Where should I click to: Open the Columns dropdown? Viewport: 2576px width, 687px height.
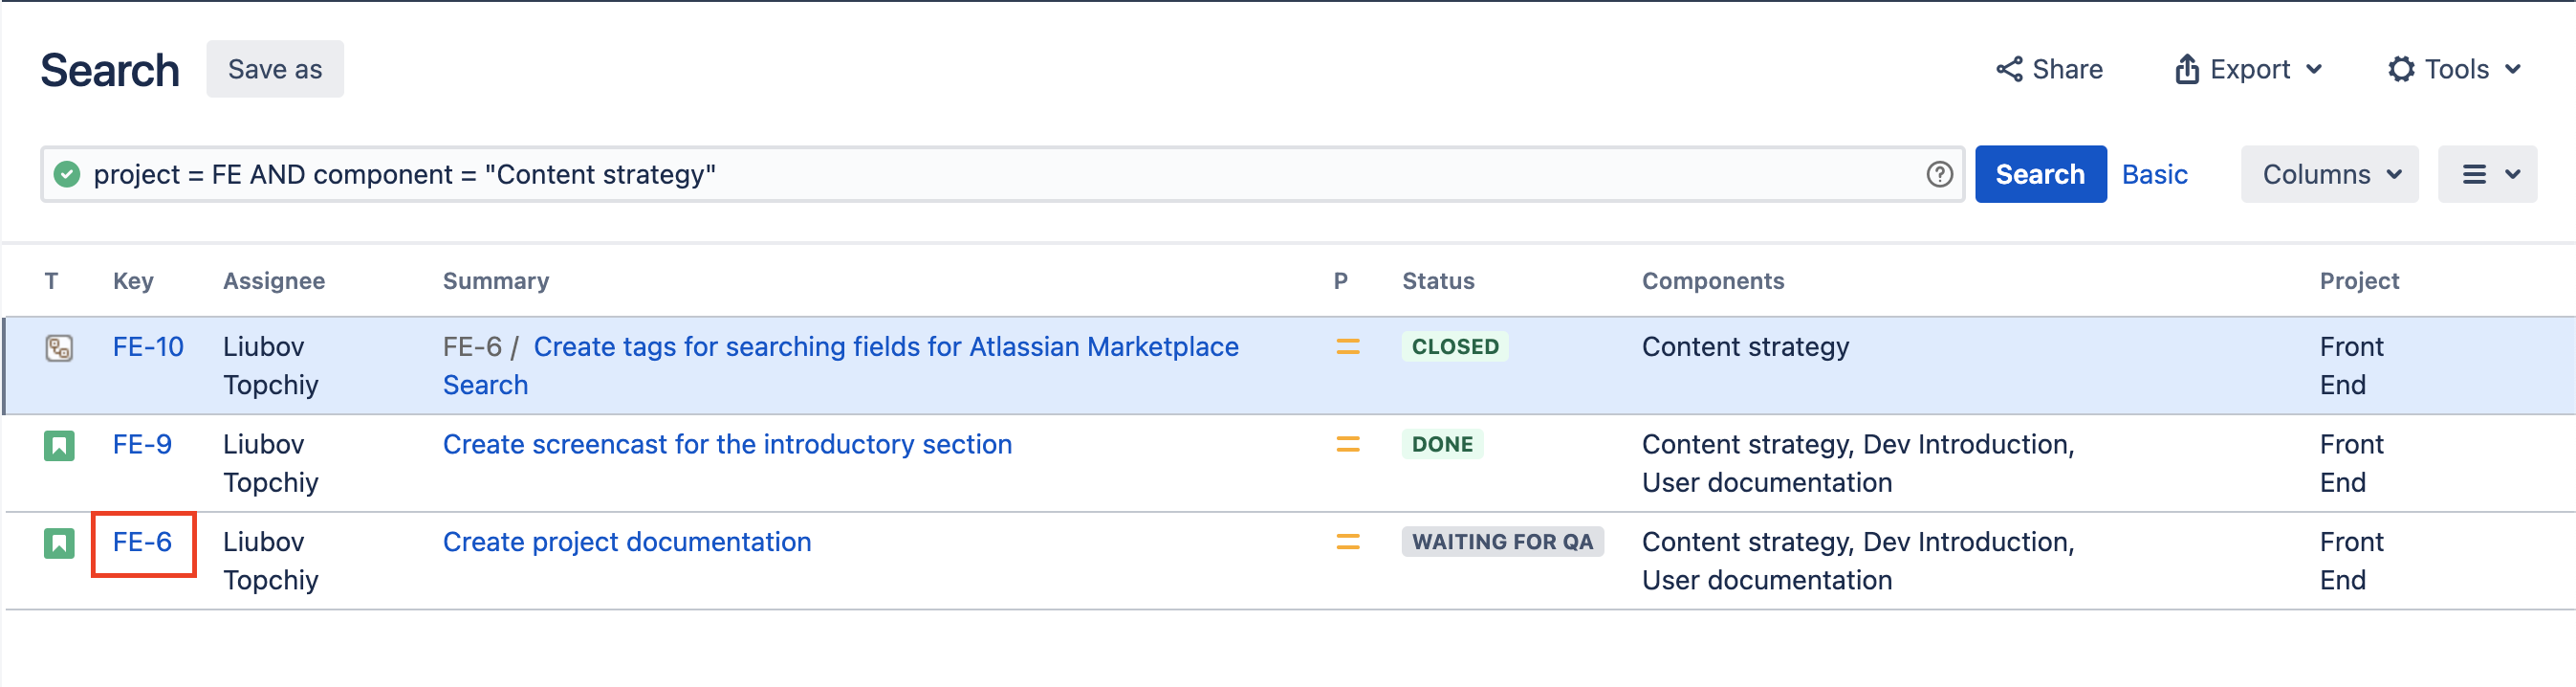(2329, 173)
